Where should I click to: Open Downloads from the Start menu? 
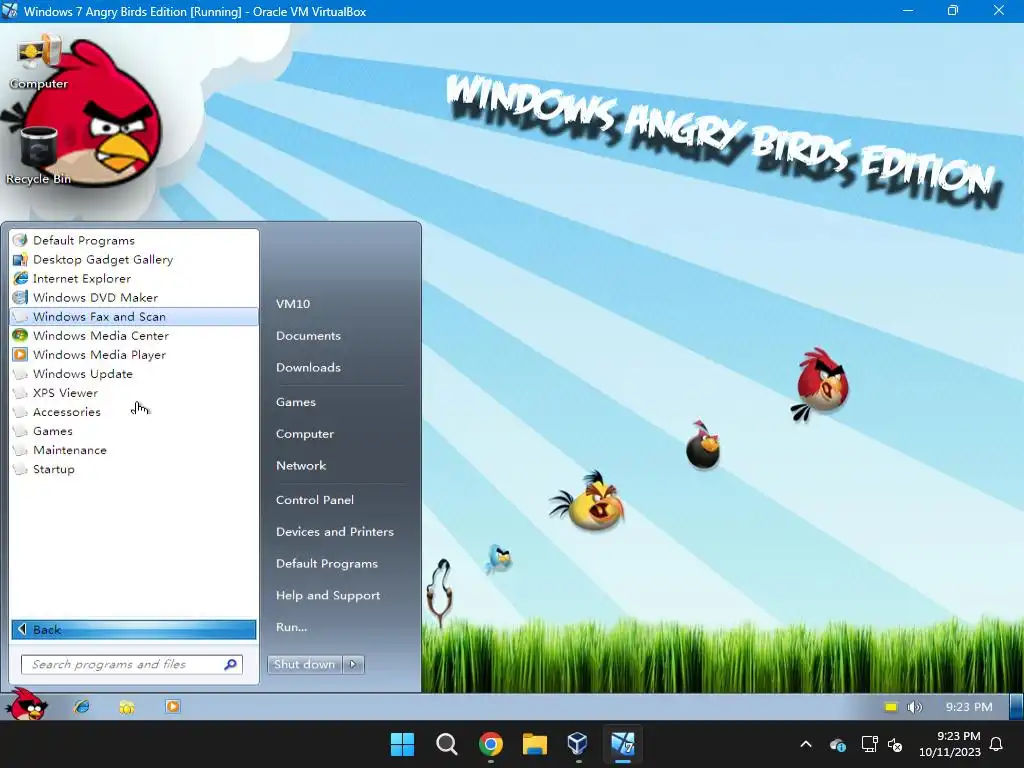click(x=308, y=368)
